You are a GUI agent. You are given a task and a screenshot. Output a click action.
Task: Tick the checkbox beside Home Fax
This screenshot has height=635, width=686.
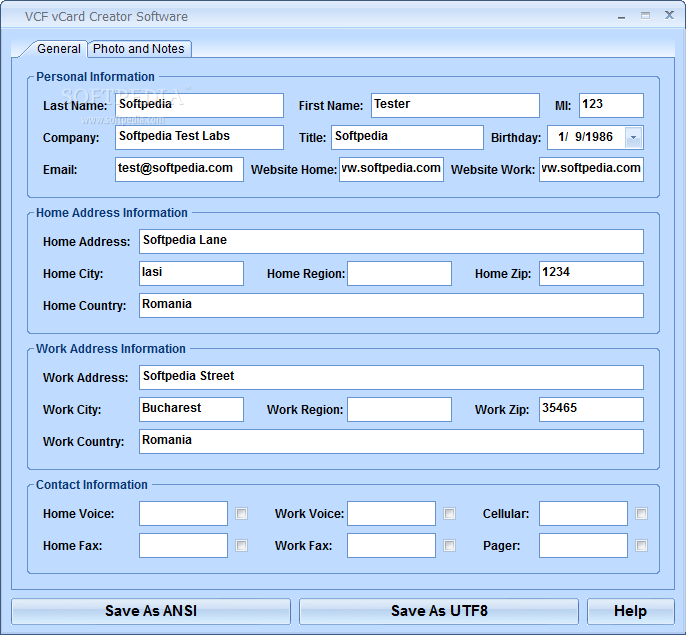pos(242,545)
